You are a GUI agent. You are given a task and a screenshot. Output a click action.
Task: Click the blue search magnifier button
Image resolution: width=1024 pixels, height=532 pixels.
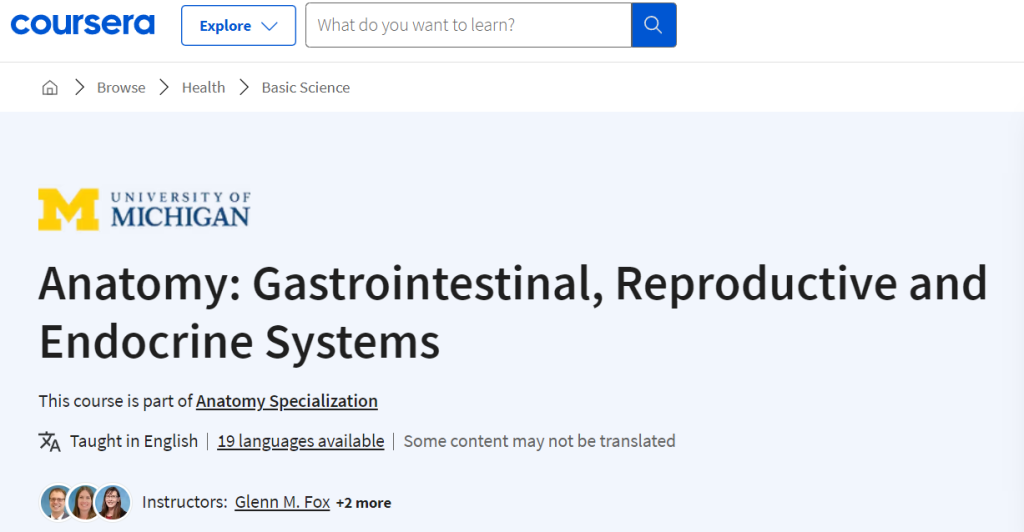[x=654, y=25]
